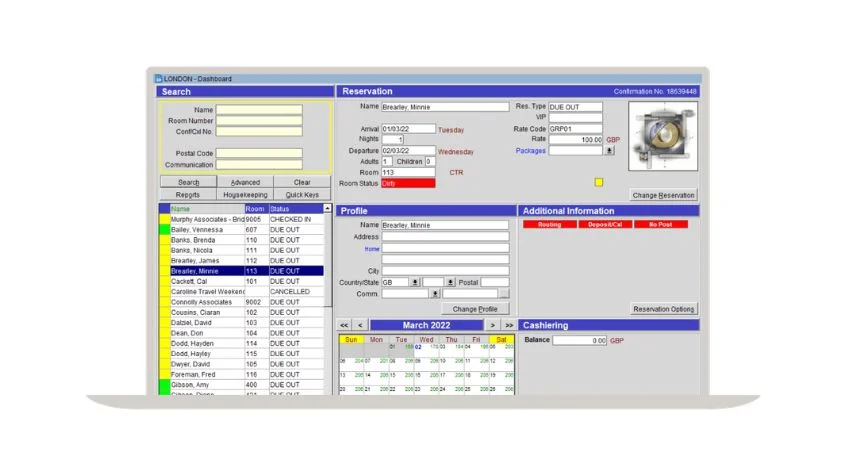This screenshot has width=847, height=460.
Task: Sort the list by the Room column header
Action: coord(257,208)
